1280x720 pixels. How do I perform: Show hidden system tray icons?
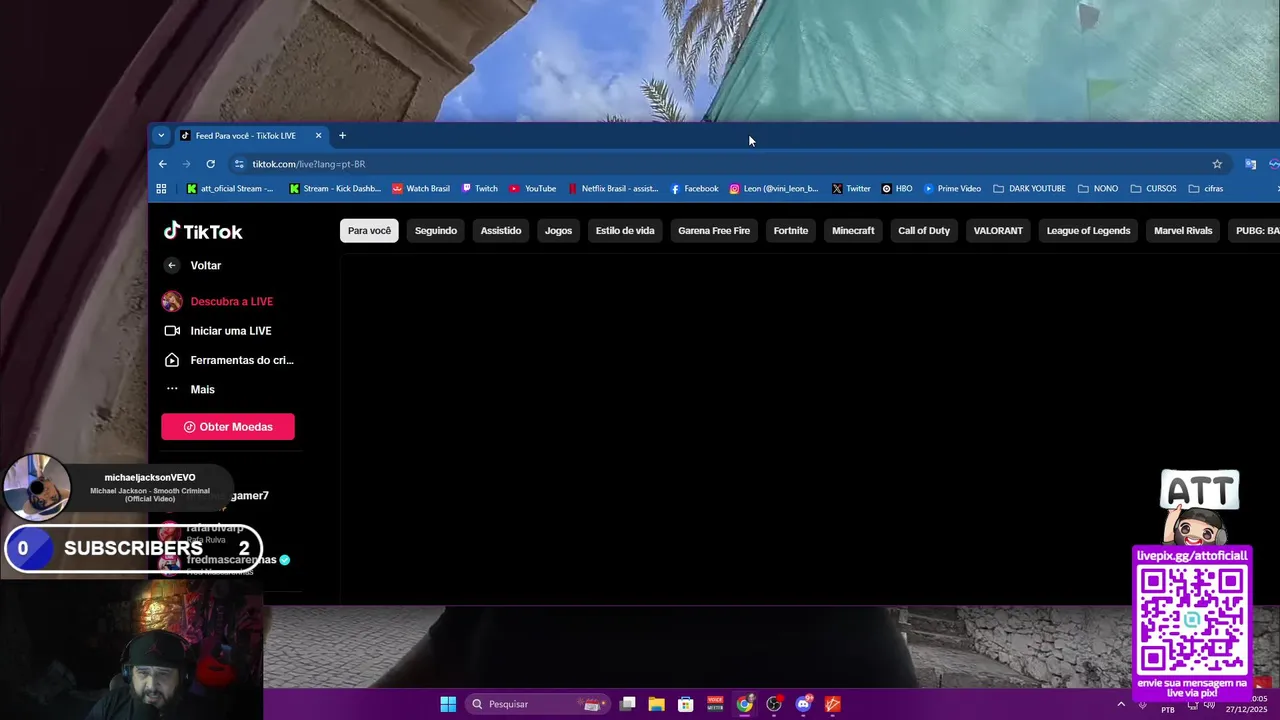[x=1121, y=704]
